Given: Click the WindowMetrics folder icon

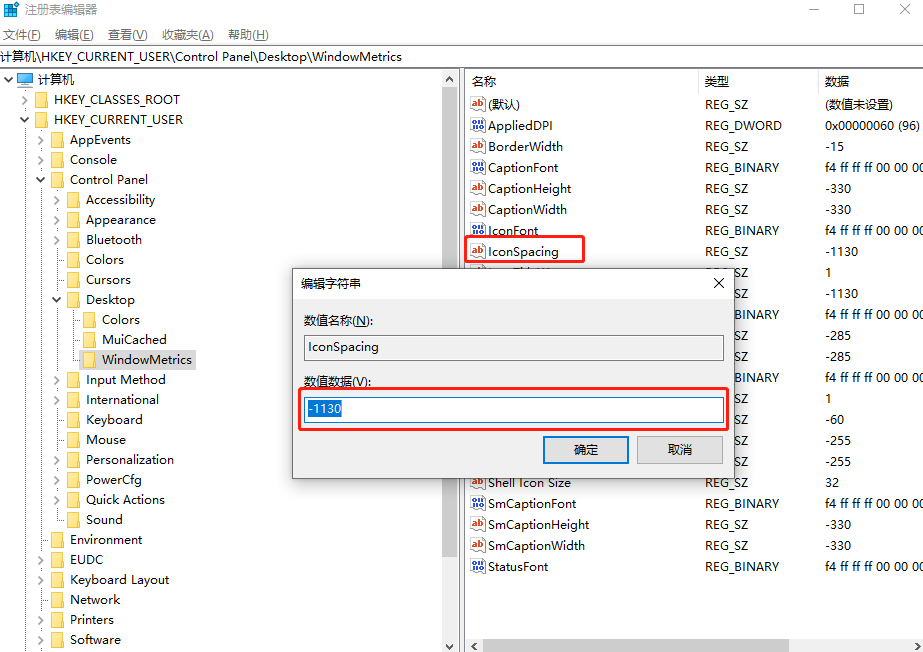Looking at the screenshot, I should coord(90,360).
